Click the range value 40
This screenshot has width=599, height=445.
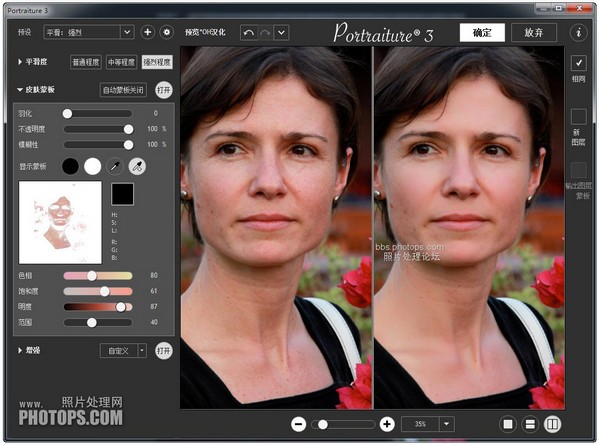pyautogui.click(x=154, y=322)
